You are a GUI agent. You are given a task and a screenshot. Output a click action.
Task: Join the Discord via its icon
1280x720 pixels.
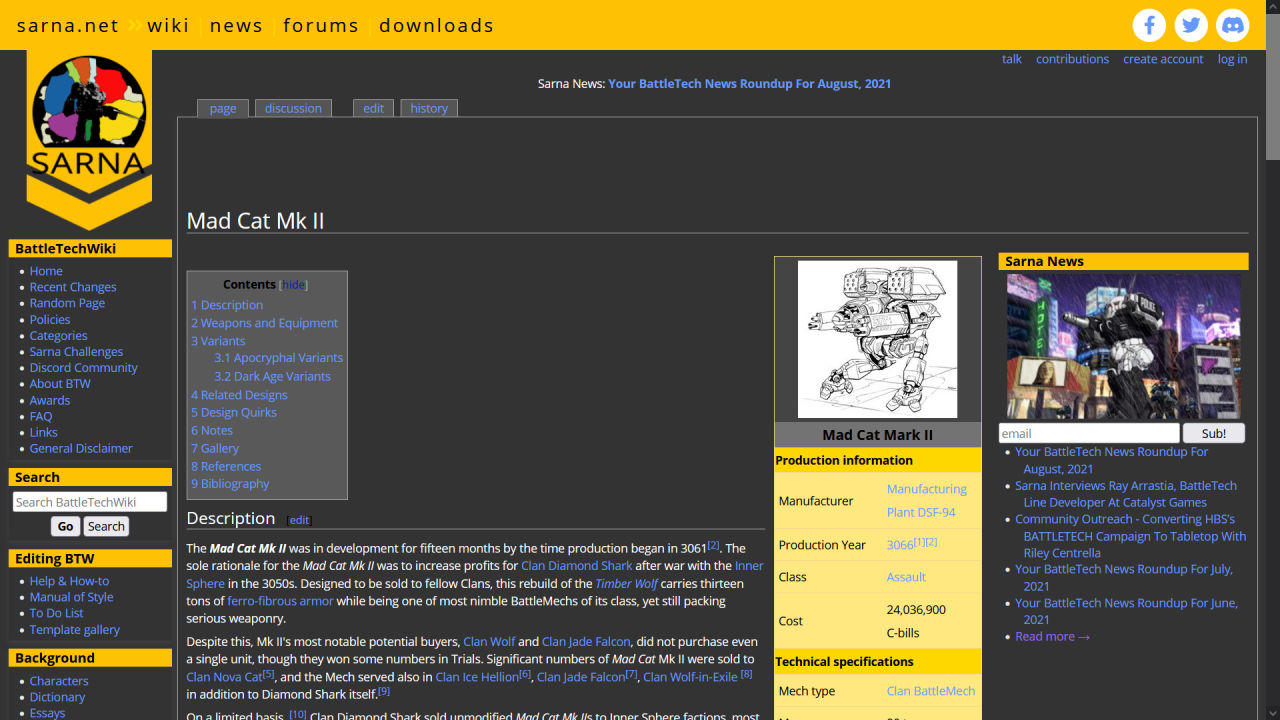coord(1232,25)
